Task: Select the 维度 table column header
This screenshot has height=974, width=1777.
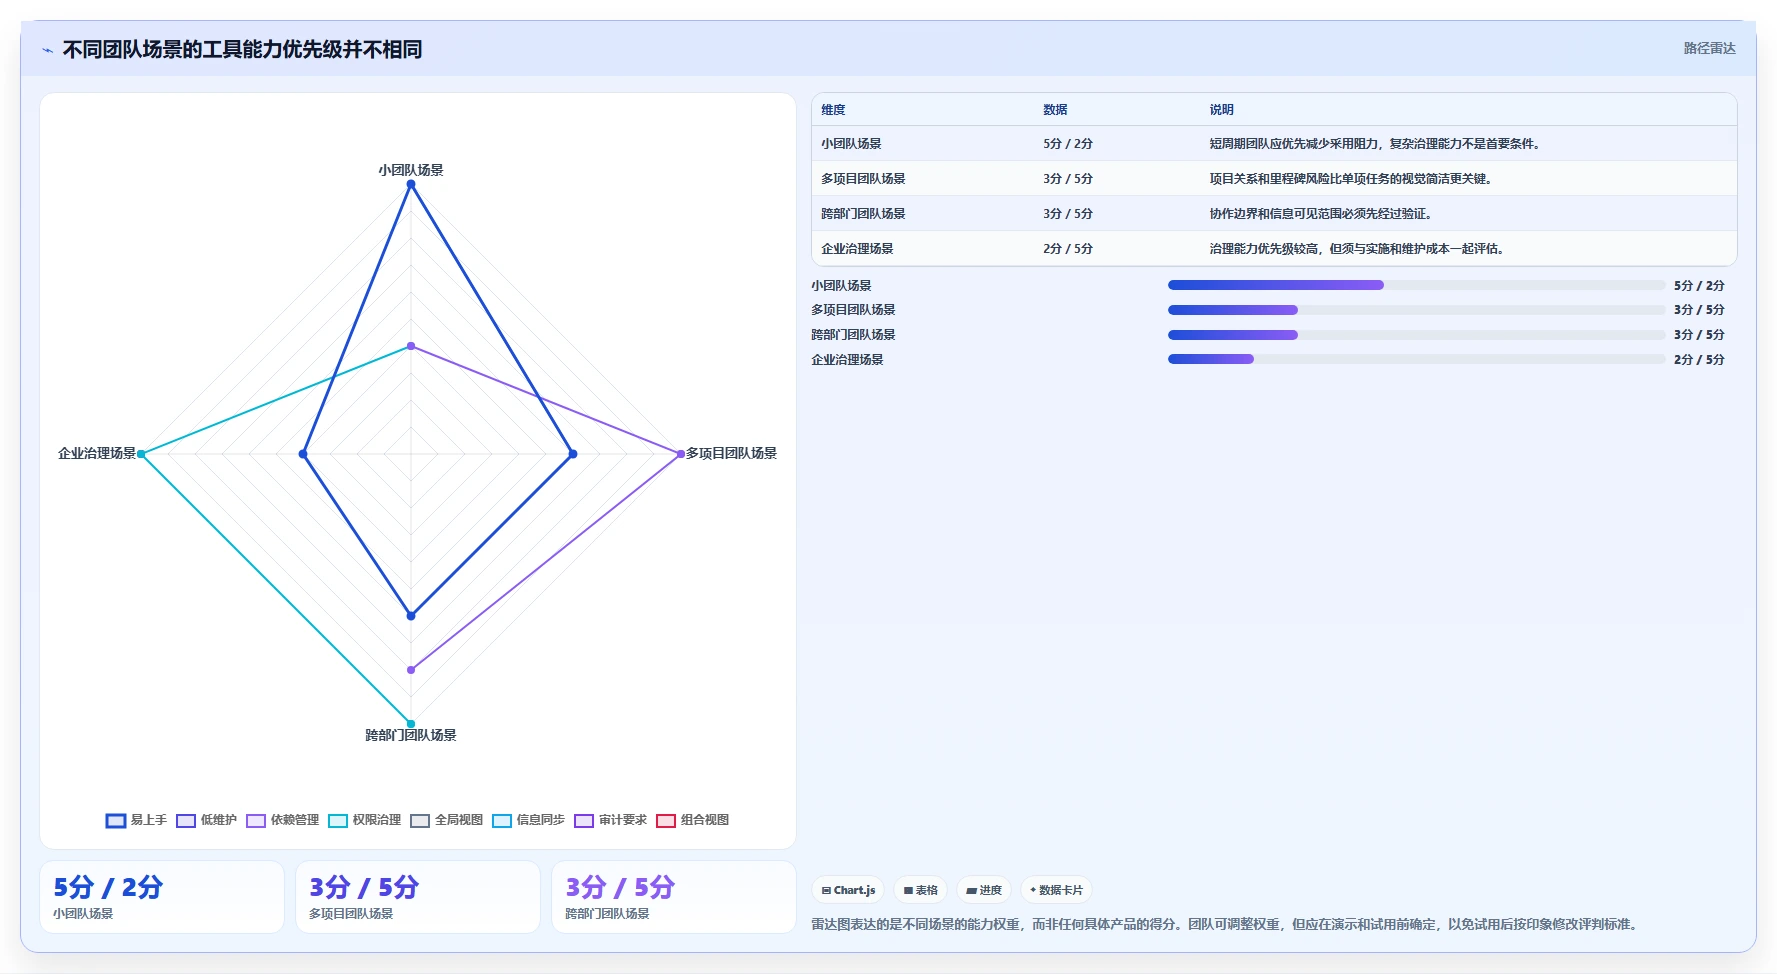Action: coord(833,110)
